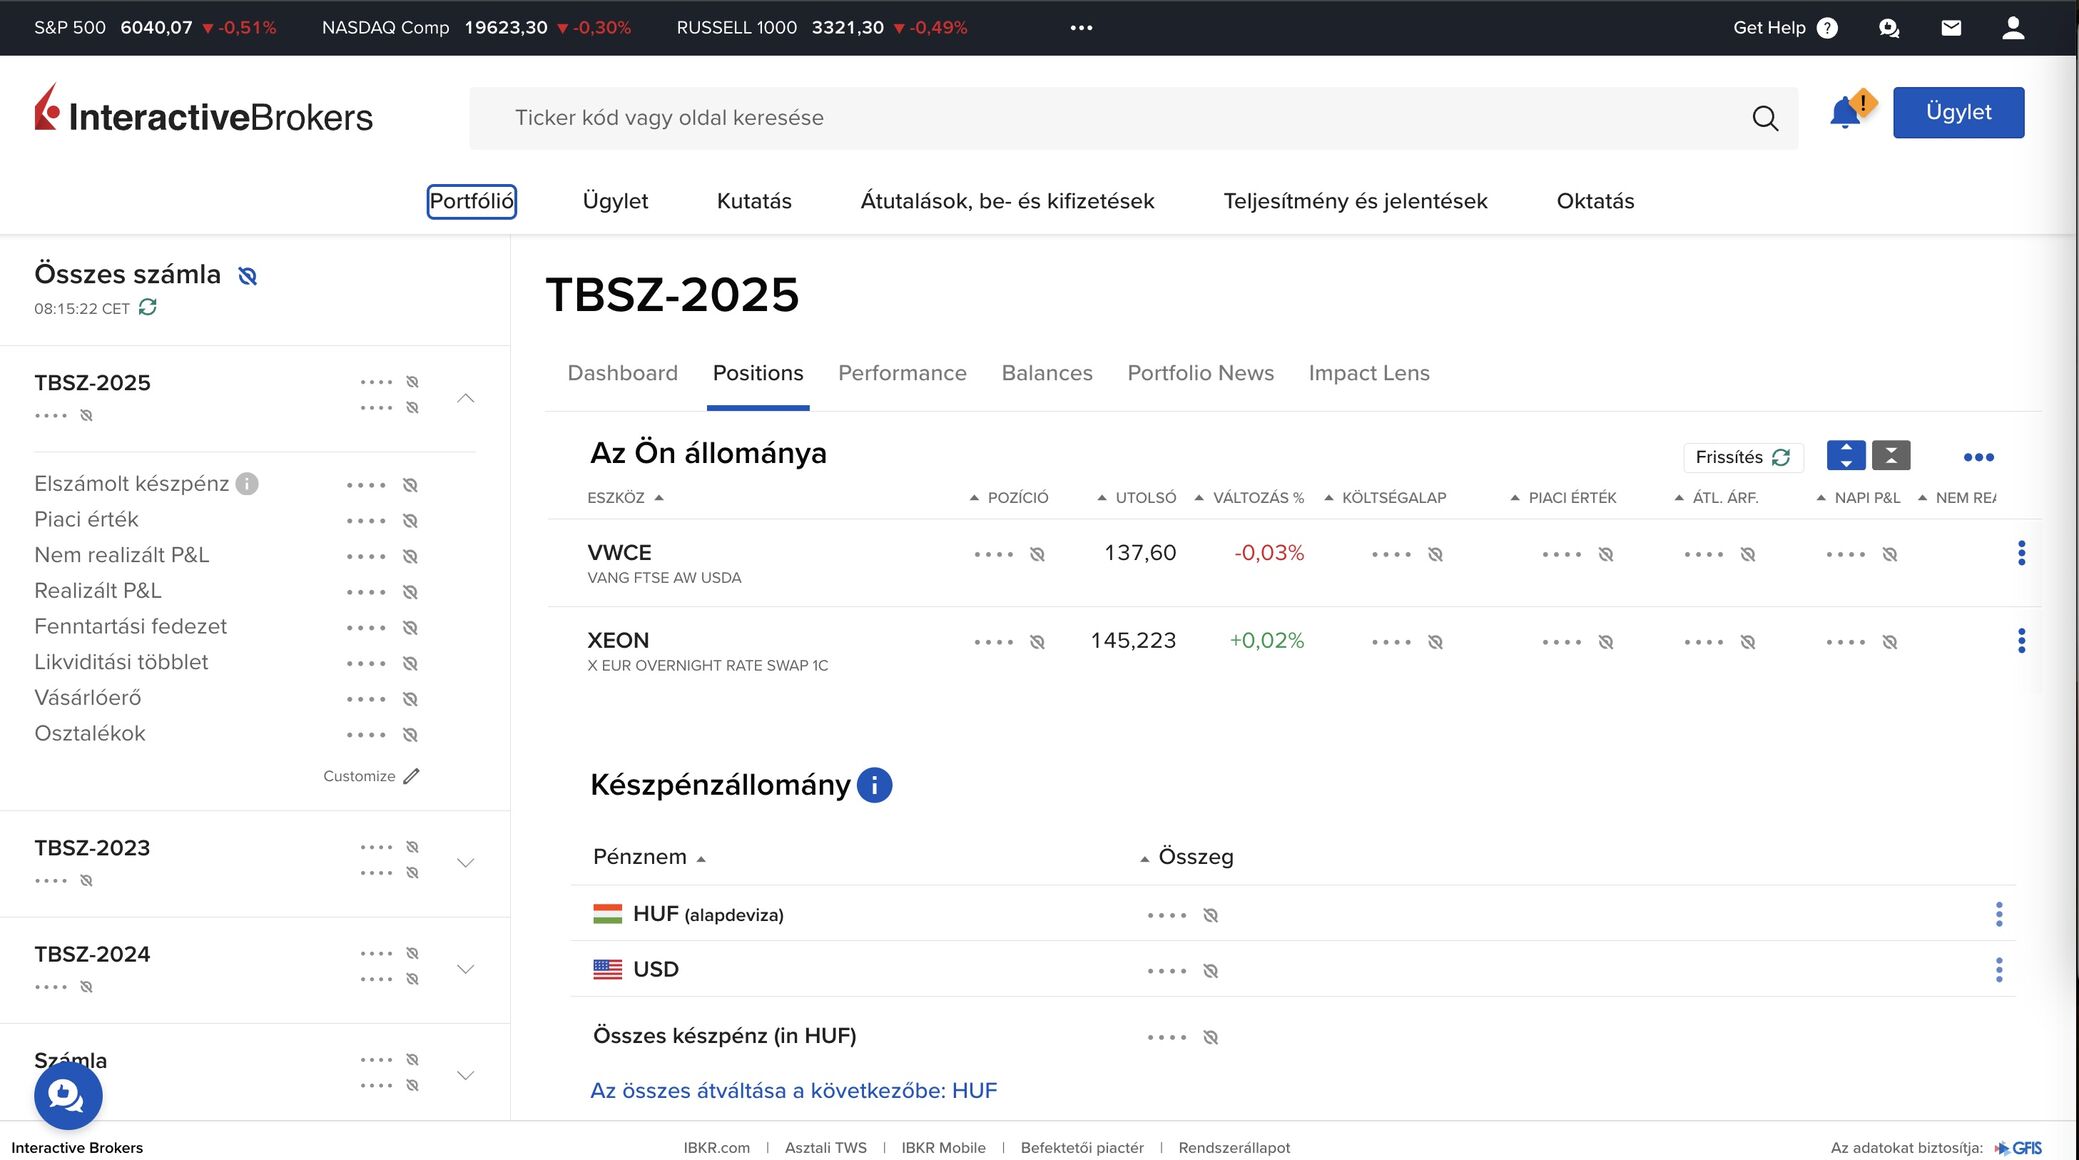The image size is (2079, 1160).
Task: Open the mail messages icon
Action: pos(1951,28)
